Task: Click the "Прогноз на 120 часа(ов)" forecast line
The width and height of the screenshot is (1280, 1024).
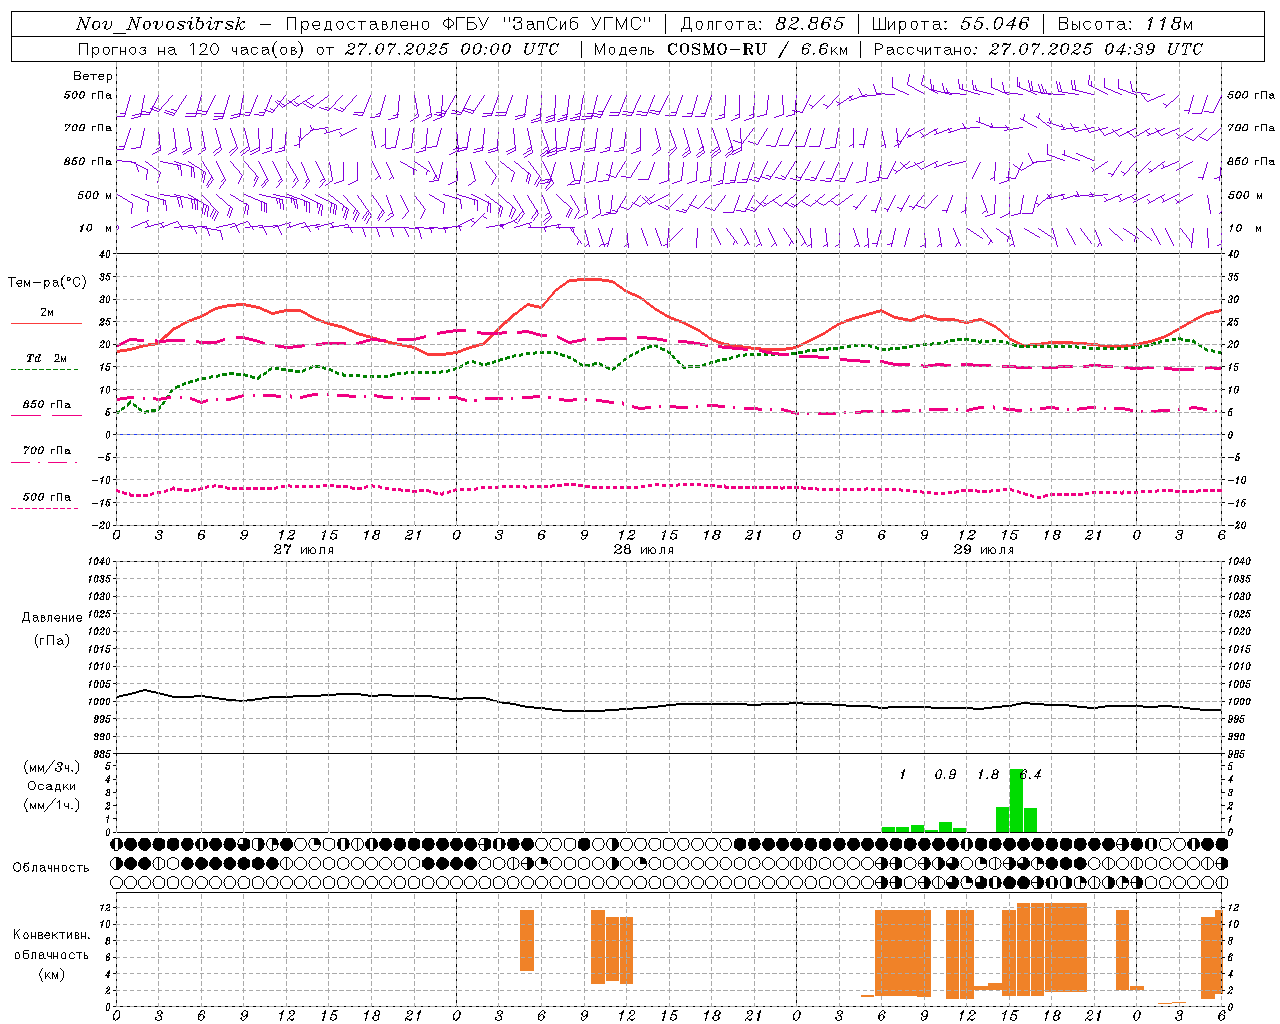Action: pyautogui.click(x=193, y=49)
